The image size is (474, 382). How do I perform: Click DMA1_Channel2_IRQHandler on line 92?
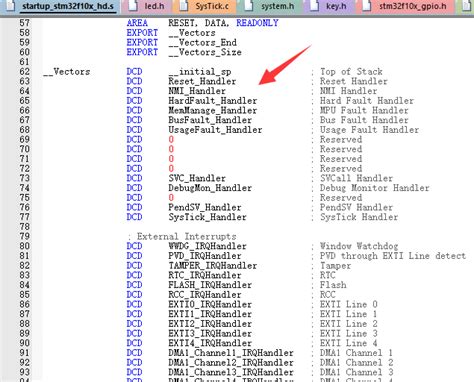[x=231, y=362]
